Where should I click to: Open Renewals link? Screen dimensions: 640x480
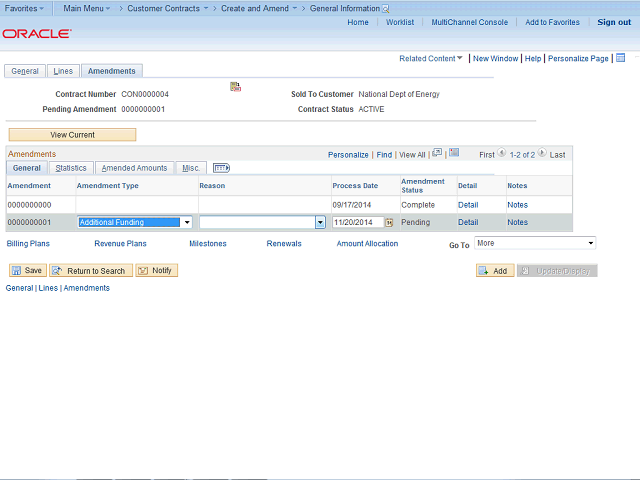click(x=284, y=244)
